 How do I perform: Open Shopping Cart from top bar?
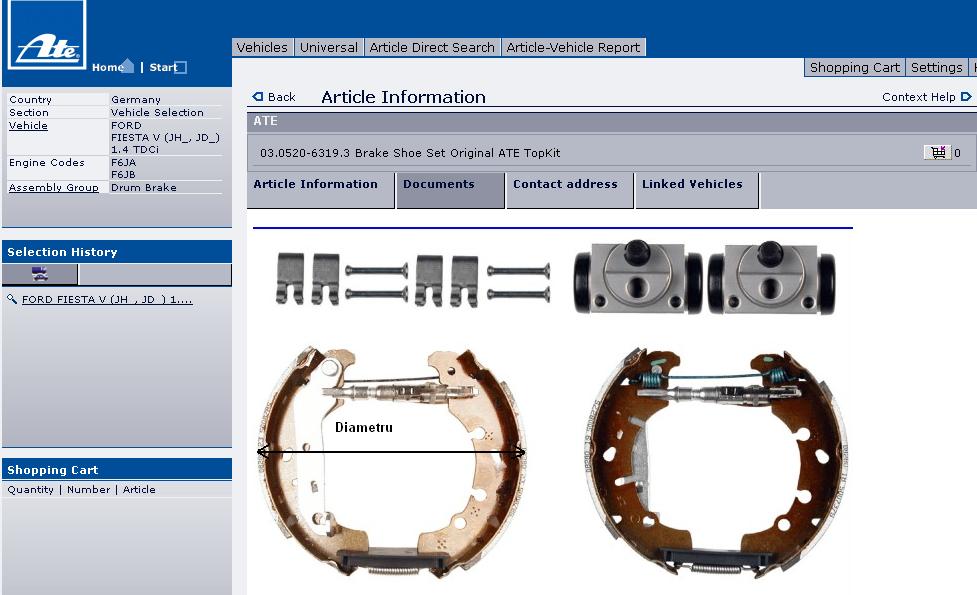(854, 67)
